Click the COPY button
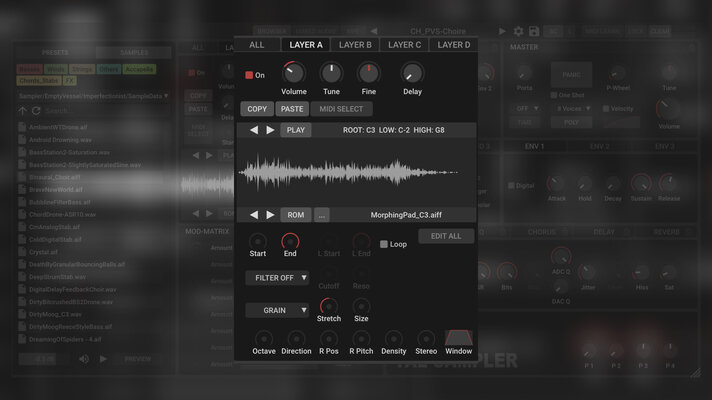Viewport: 712px width, 400px height. coord(257,109)
